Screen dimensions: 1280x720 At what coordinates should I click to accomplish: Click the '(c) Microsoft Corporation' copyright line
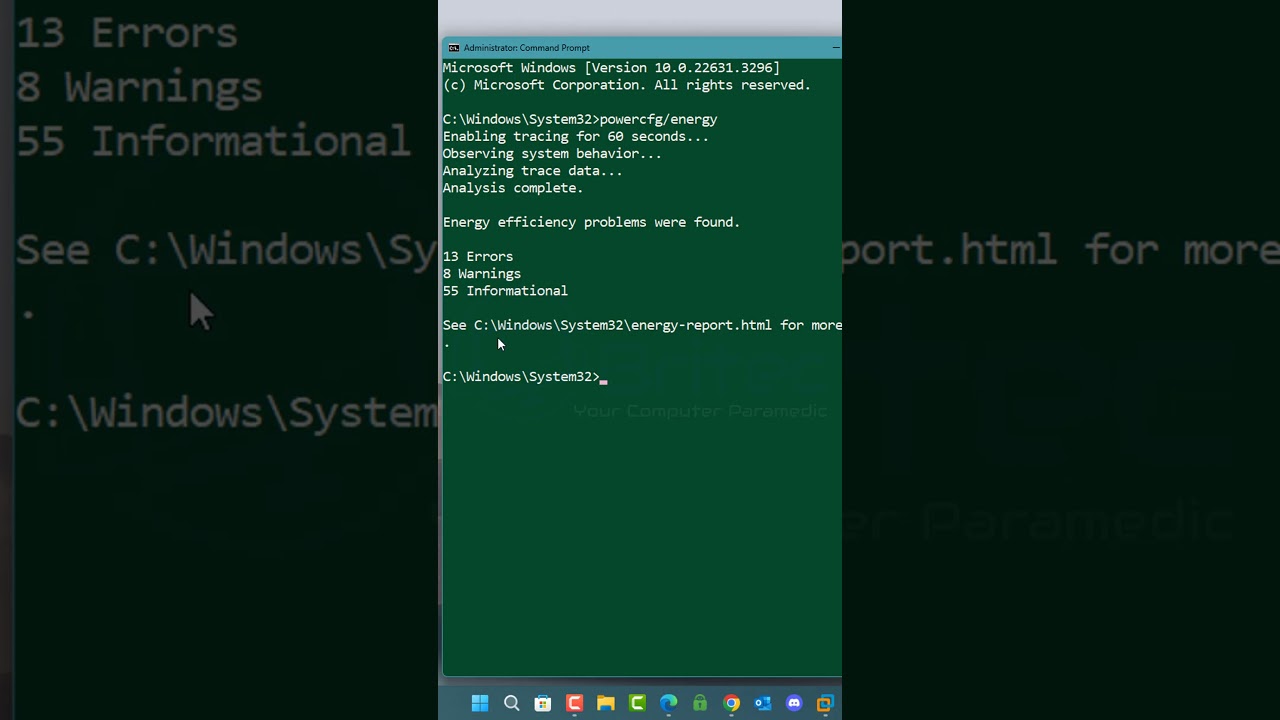pos(627,85)
